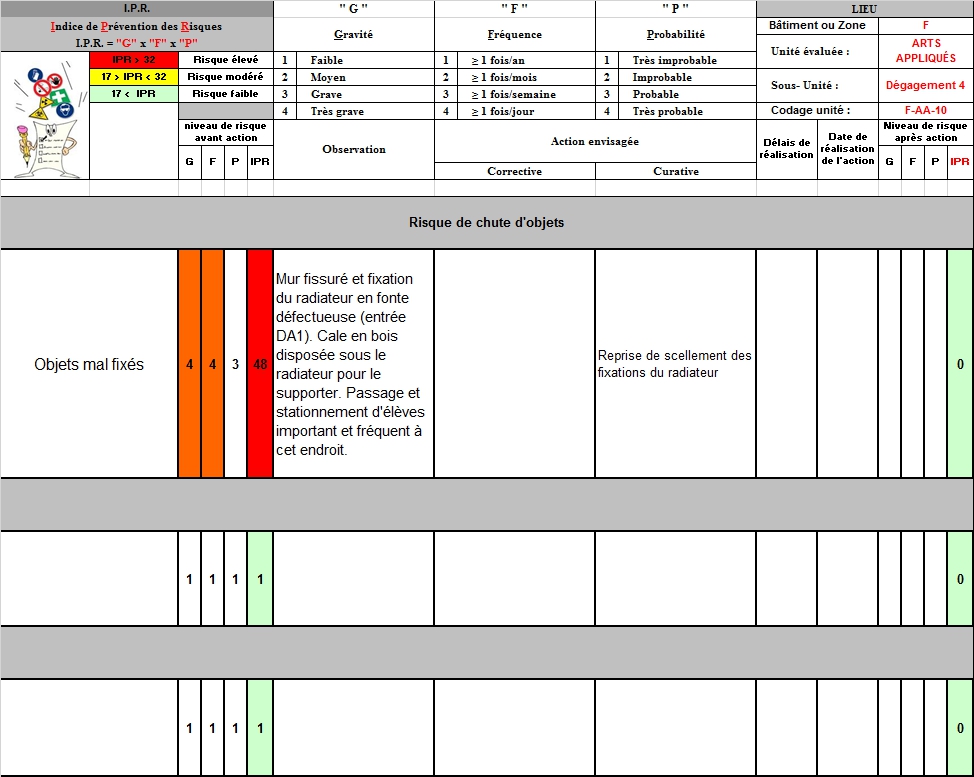This screenshot has height=777, width=974.
Task: Select the "Risque de chute d'objets" section header
Action: click(x=486, y=222)
